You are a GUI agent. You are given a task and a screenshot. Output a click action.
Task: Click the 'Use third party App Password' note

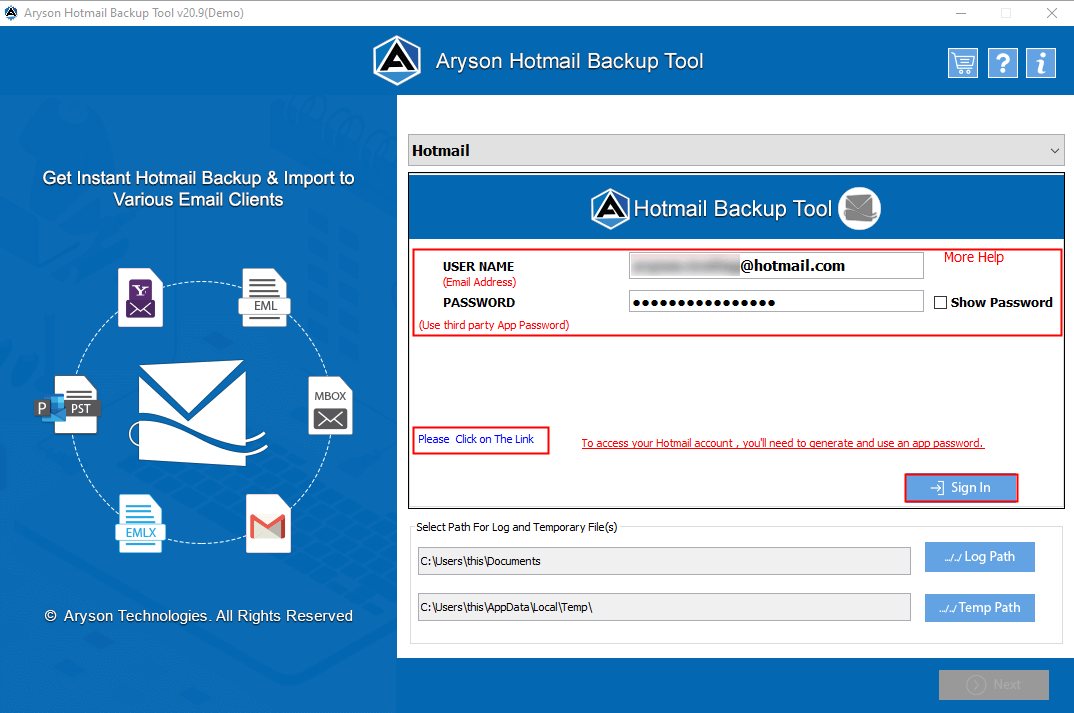pyautogui.click(x=494, y=325)
